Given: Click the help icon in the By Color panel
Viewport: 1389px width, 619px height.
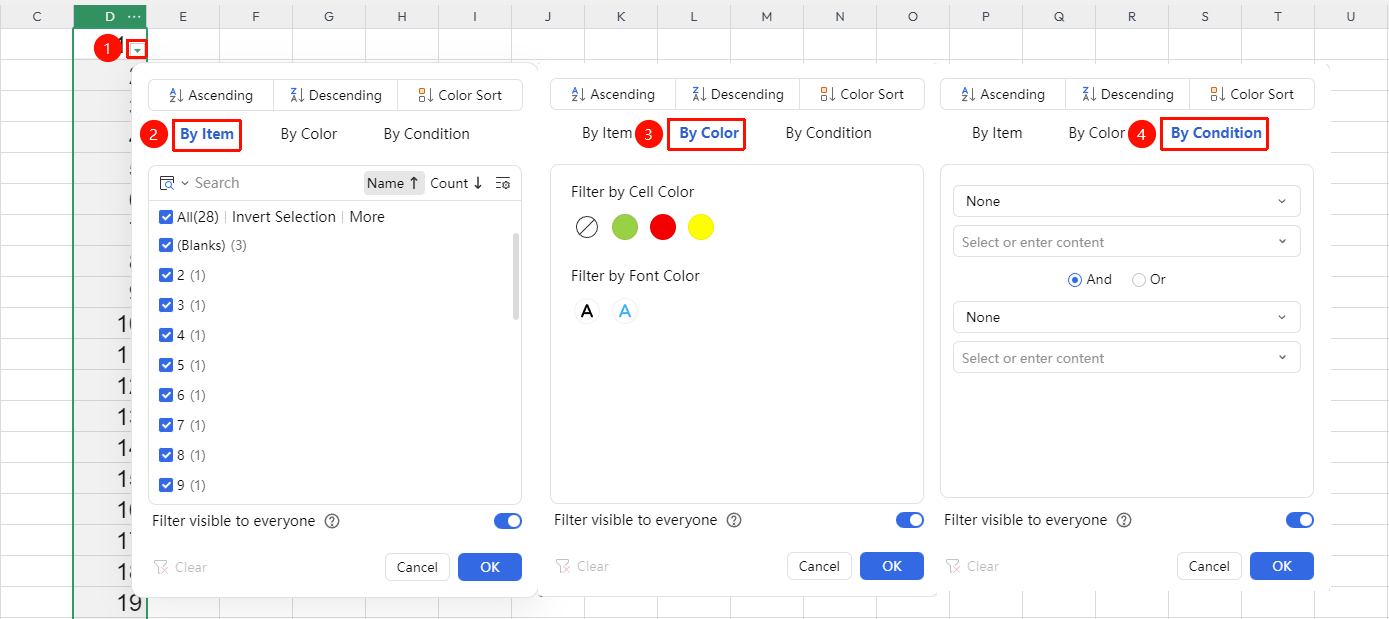Looking at the screenshot, I should click(x=734, y=520).
